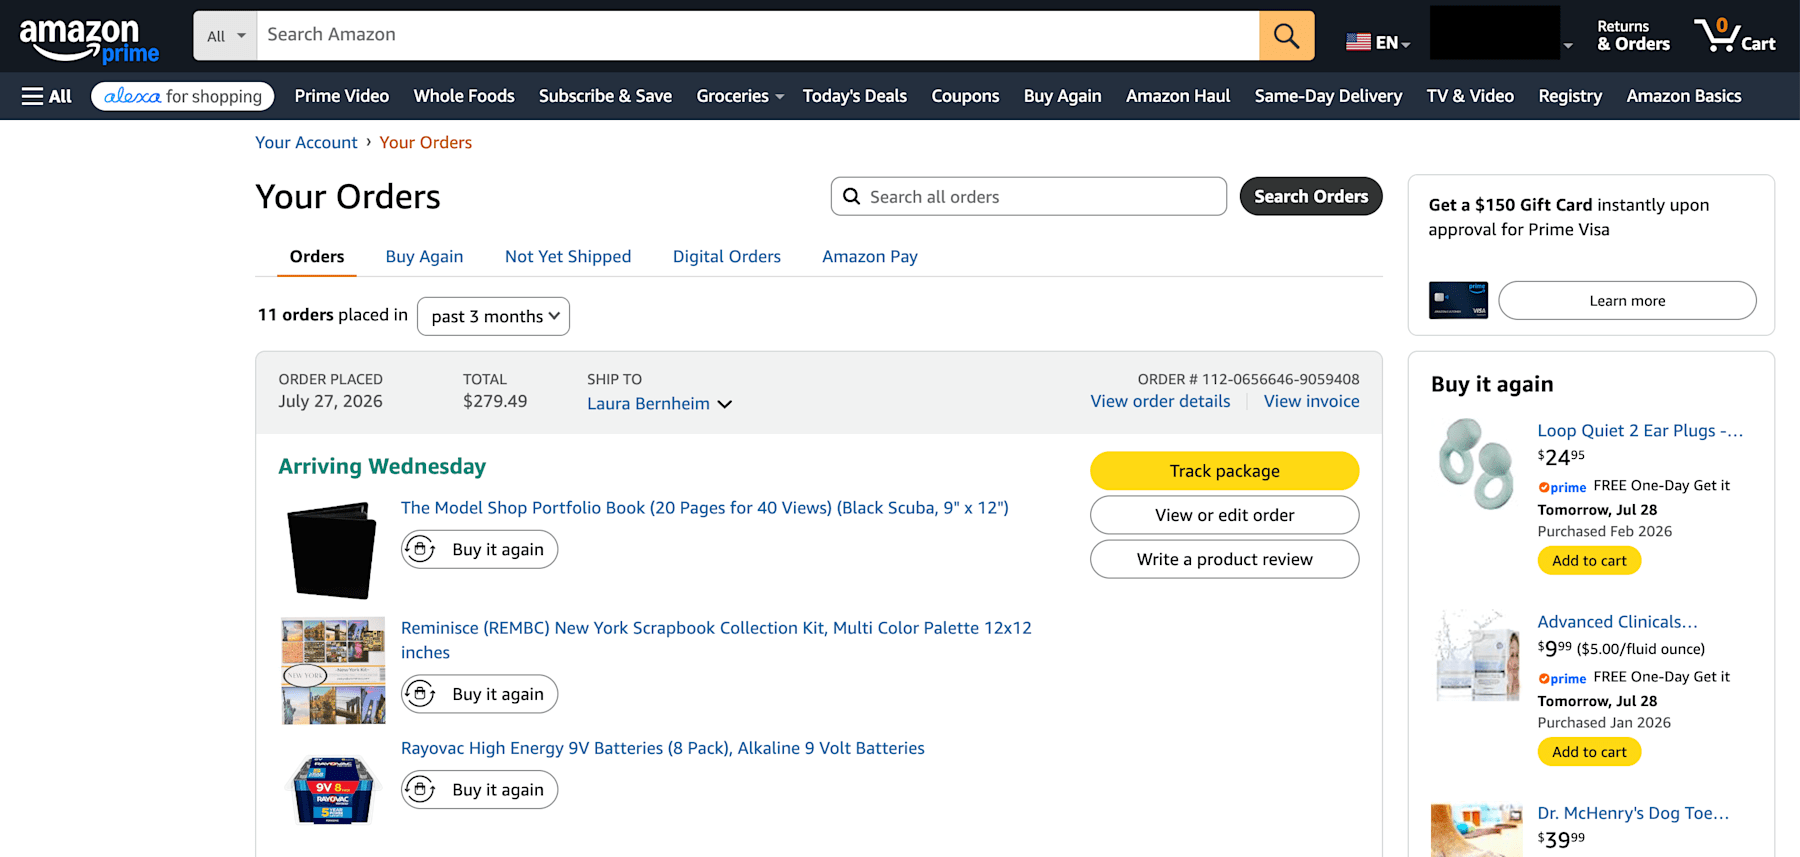Switch to the Buy Again tab
The width and height of the screenshot is (1800, 857).
click(x=424, y=257)
